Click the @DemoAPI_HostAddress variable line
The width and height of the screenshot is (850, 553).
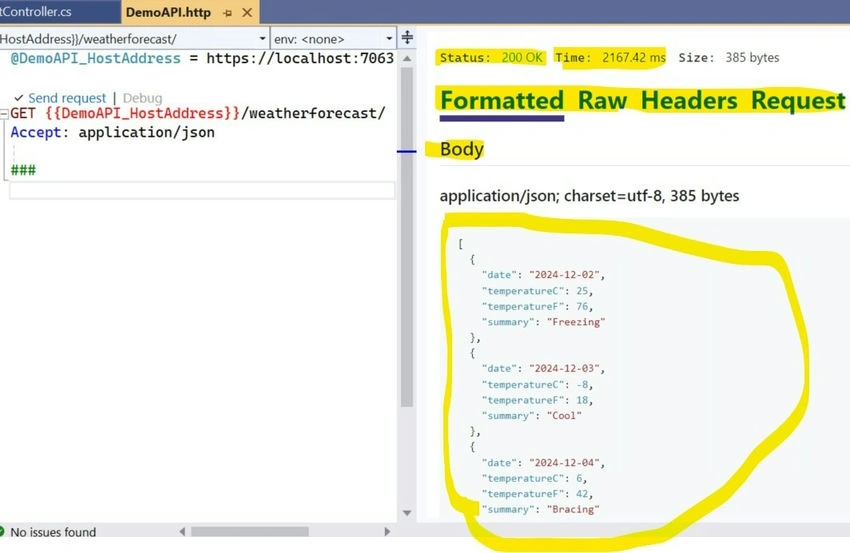click(202, 58)
